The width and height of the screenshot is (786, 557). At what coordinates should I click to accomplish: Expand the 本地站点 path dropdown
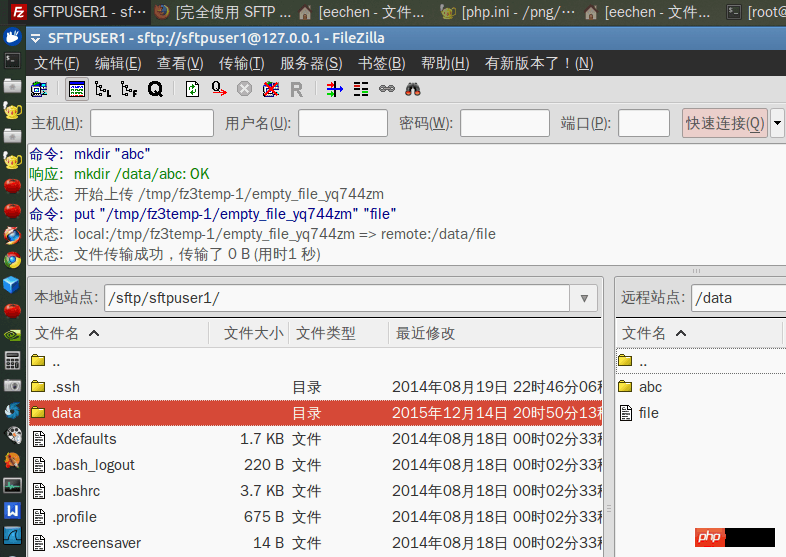[x=583, y=298]
